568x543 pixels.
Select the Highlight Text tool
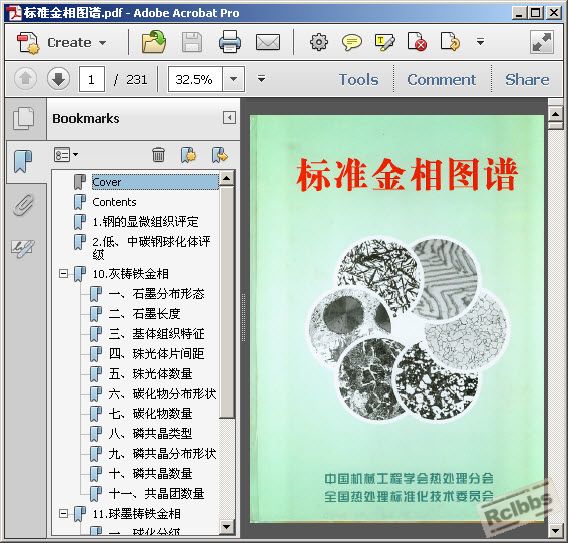click(384, 42)
